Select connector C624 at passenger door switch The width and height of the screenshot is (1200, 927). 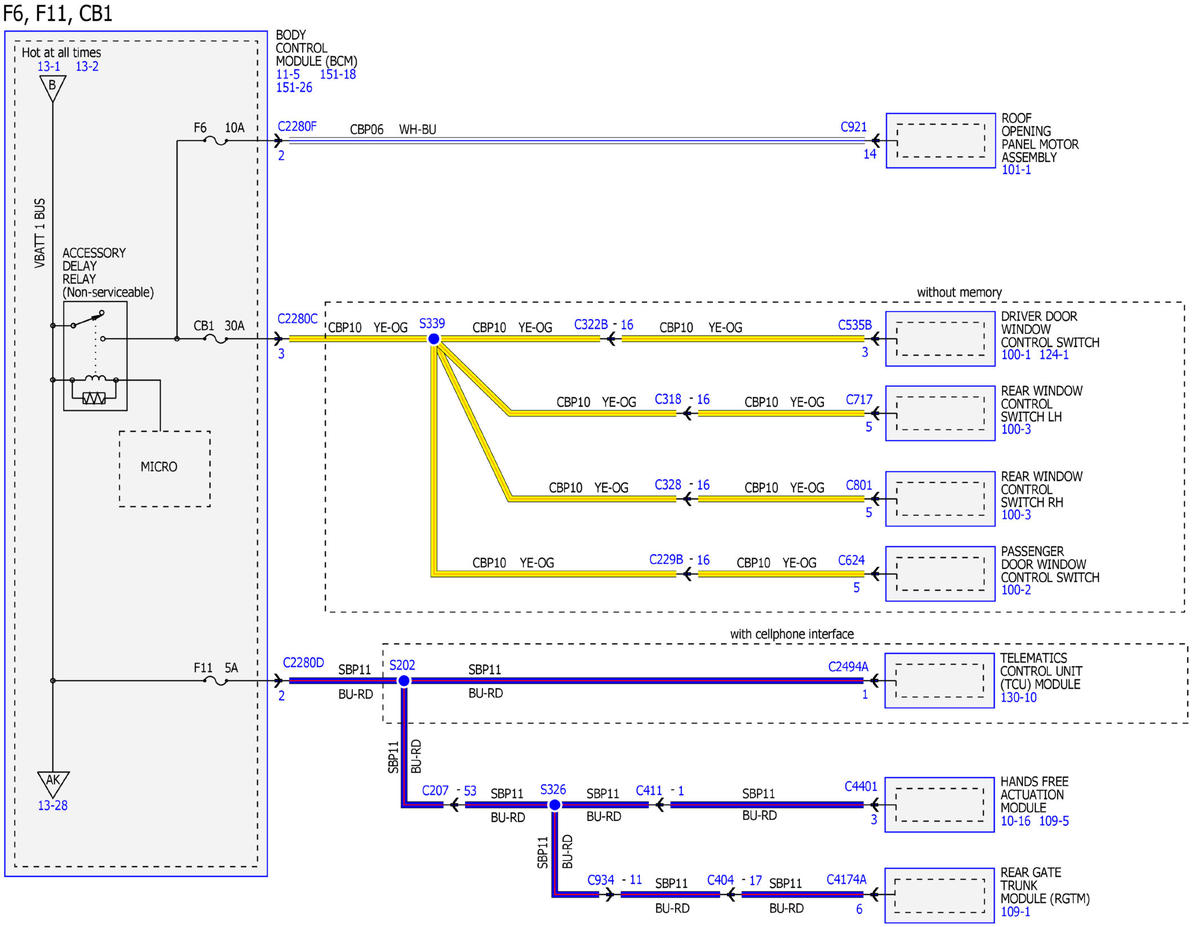click(852, 560)
